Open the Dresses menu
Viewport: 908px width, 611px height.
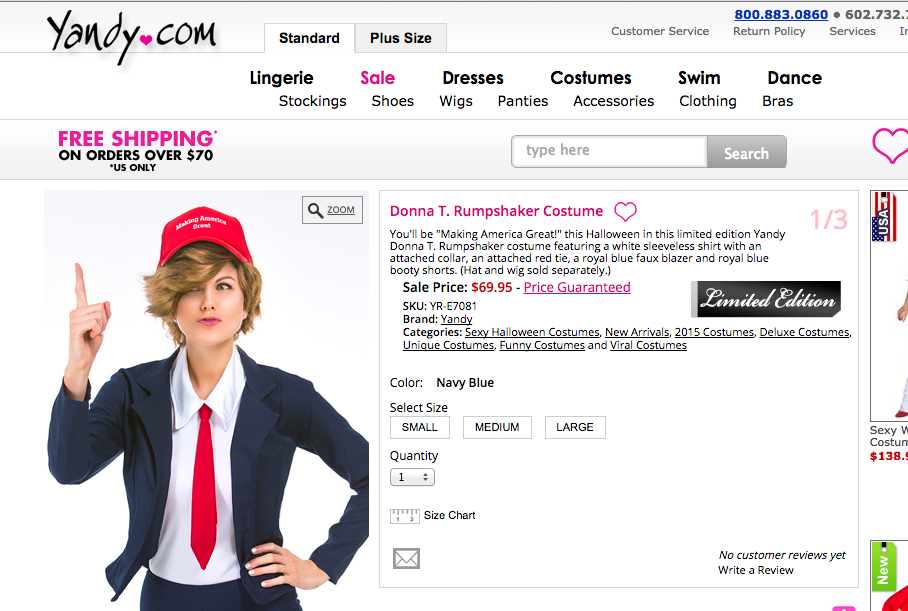tap(473, 78)
